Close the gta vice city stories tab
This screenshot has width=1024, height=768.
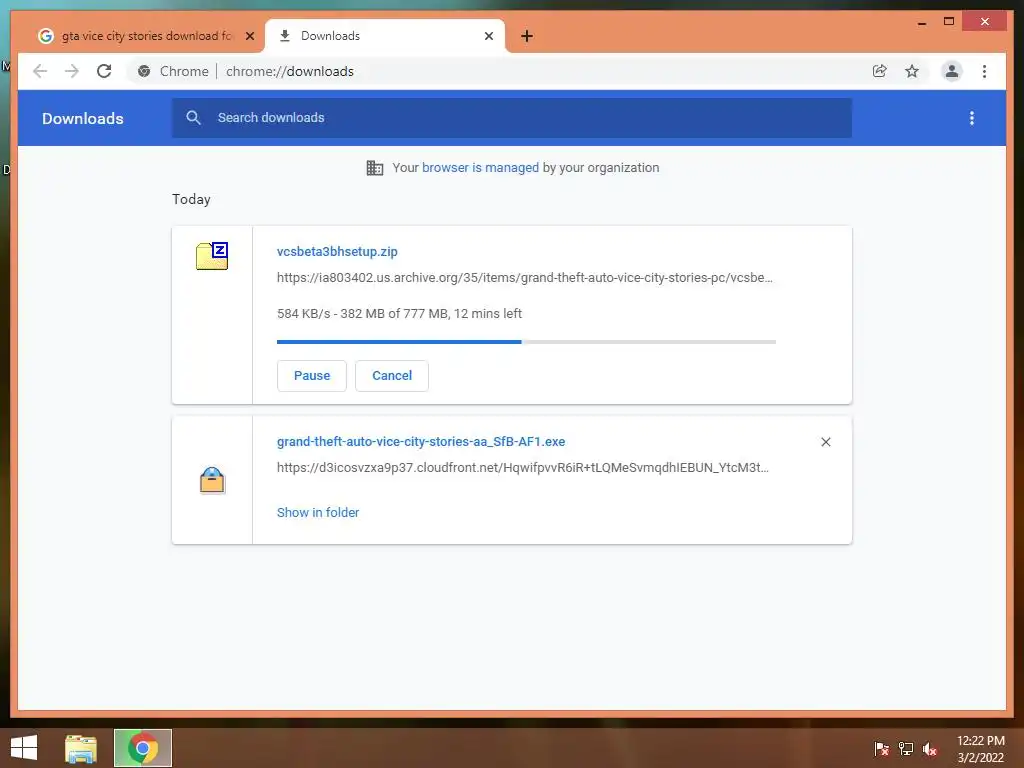tap(249, 36)
